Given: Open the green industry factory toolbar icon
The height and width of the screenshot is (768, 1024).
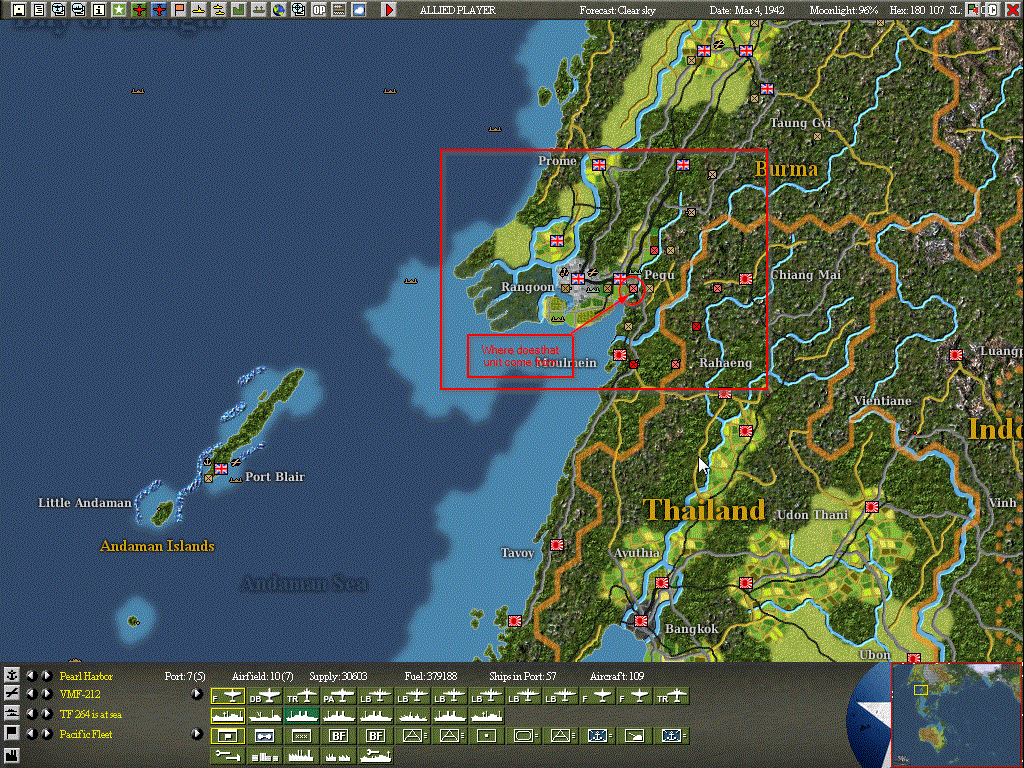Looking at the screenshot, I should [238, 10].
